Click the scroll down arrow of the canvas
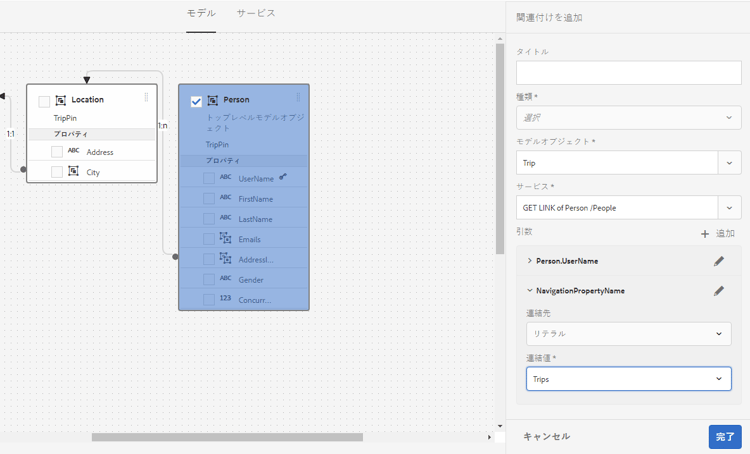Viewport: 750px width, 454px height. [500, 426]
